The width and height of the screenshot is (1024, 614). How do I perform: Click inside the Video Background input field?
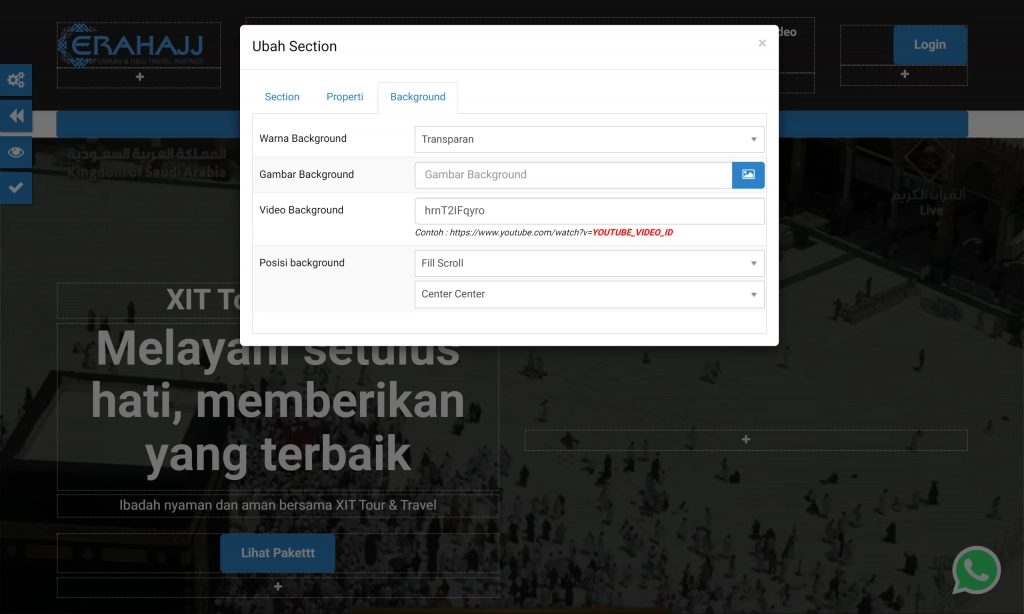pos(589,210)
